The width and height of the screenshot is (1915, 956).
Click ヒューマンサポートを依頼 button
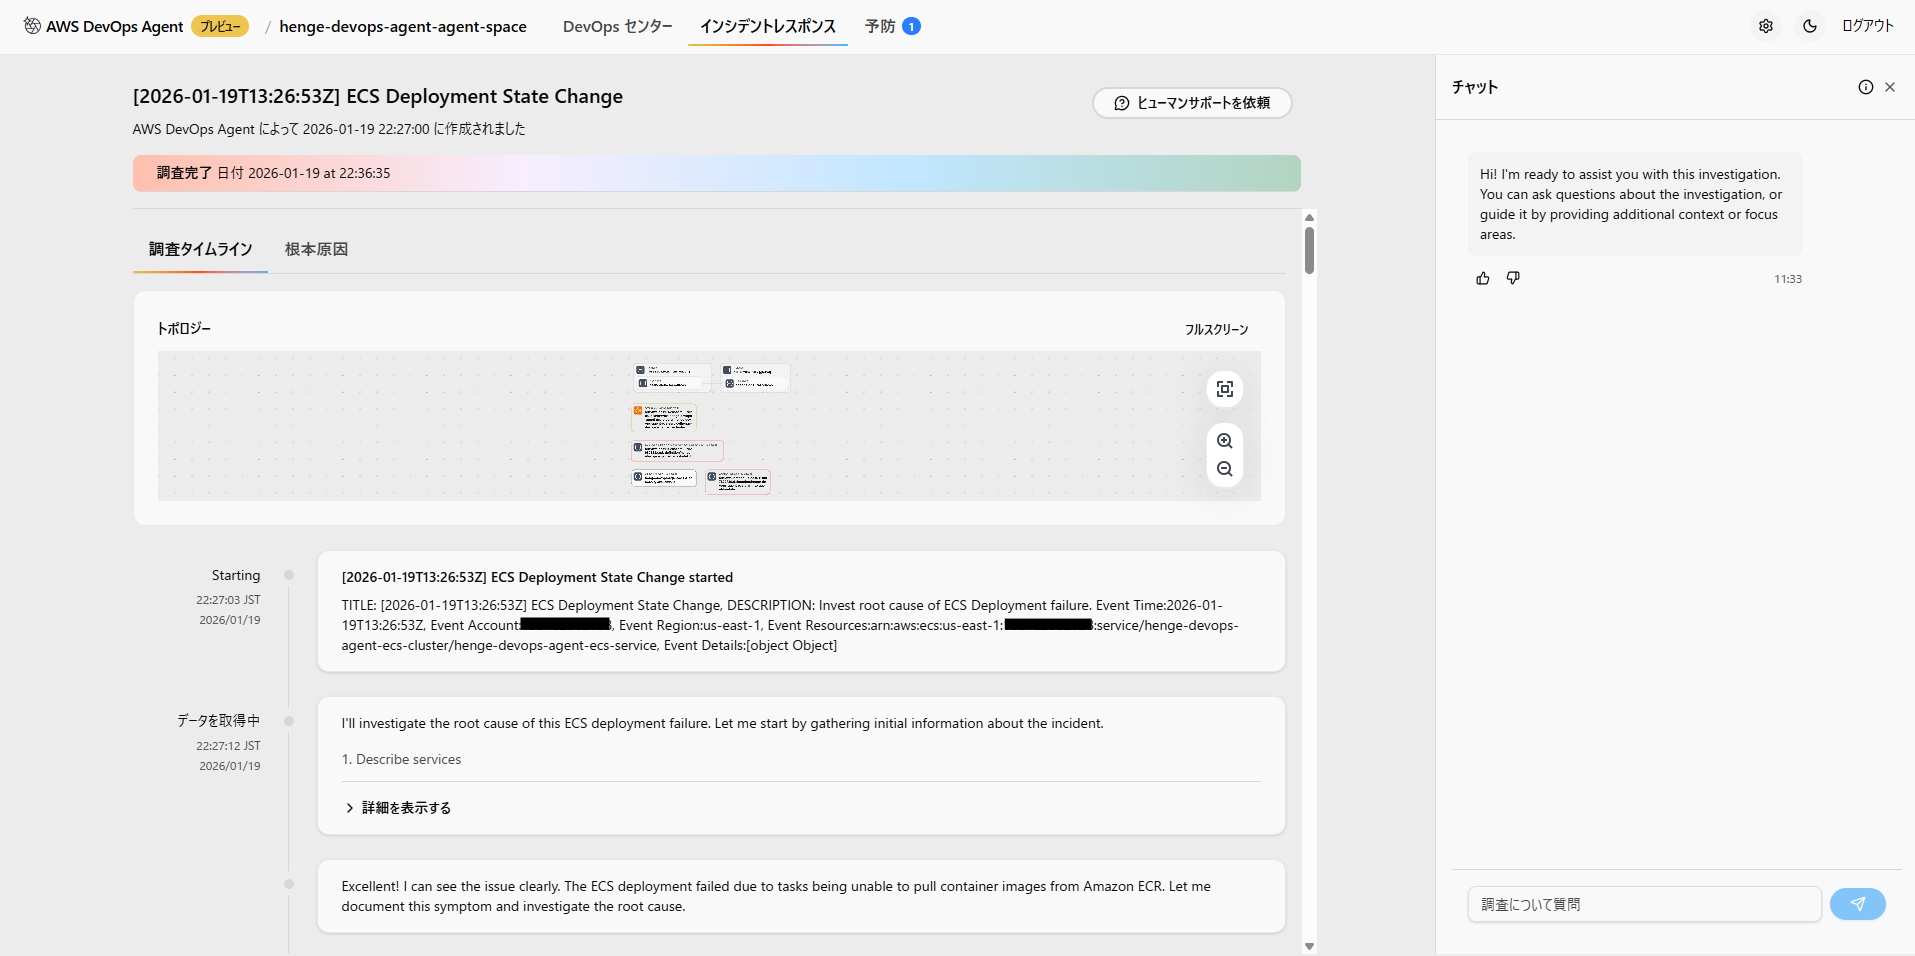[x=1192, y=103]
